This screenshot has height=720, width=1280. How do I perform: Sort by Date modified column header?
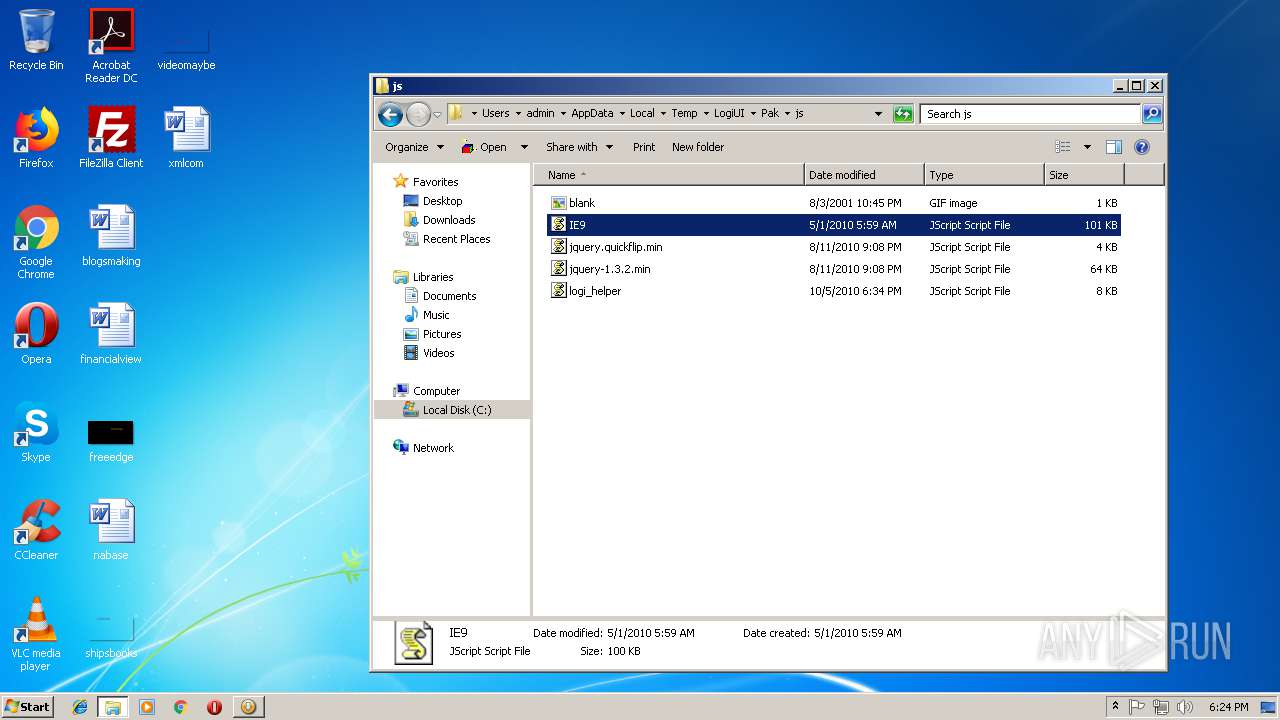pos(864,175)
